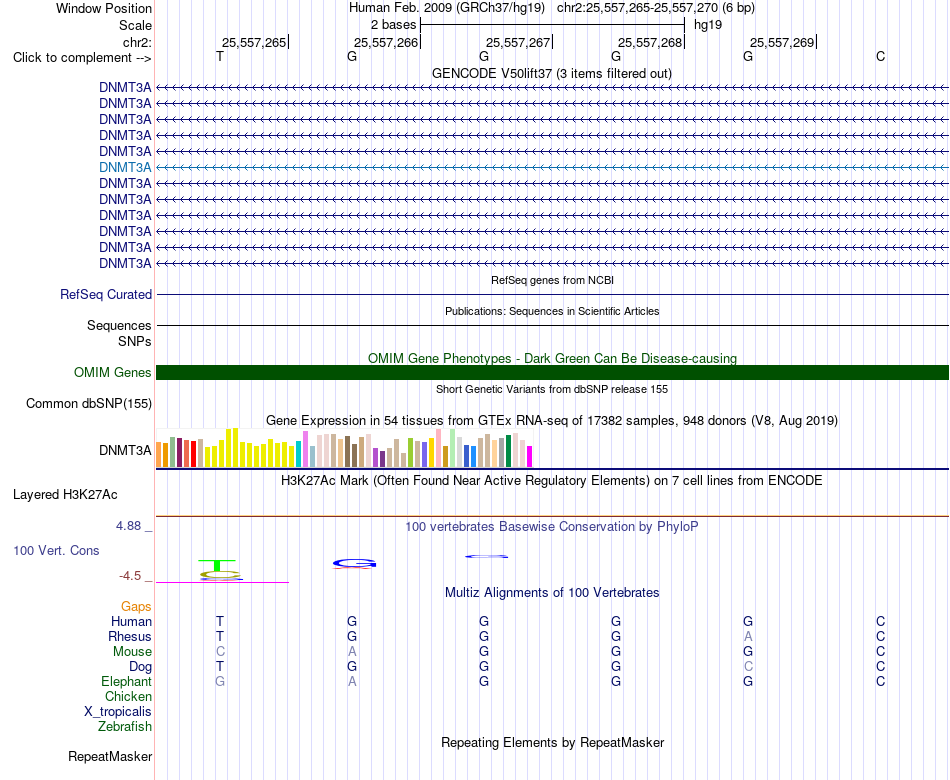Screen dimensions: 950x780
Task: Click 'Human Feb. 2009 (GRCh37/hg19)' assembly text
Action: [x=447, y=8]
